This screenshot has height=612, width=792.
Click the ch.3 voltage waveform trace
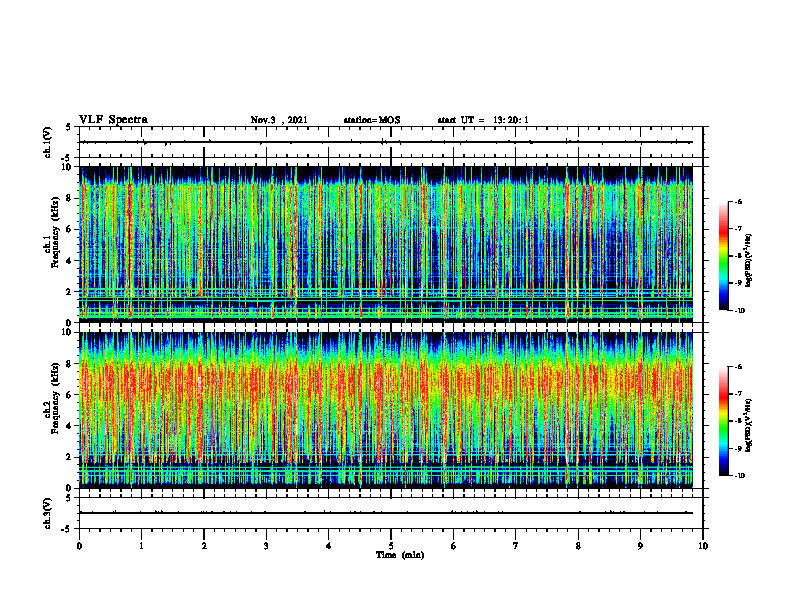tap(386, 513)
